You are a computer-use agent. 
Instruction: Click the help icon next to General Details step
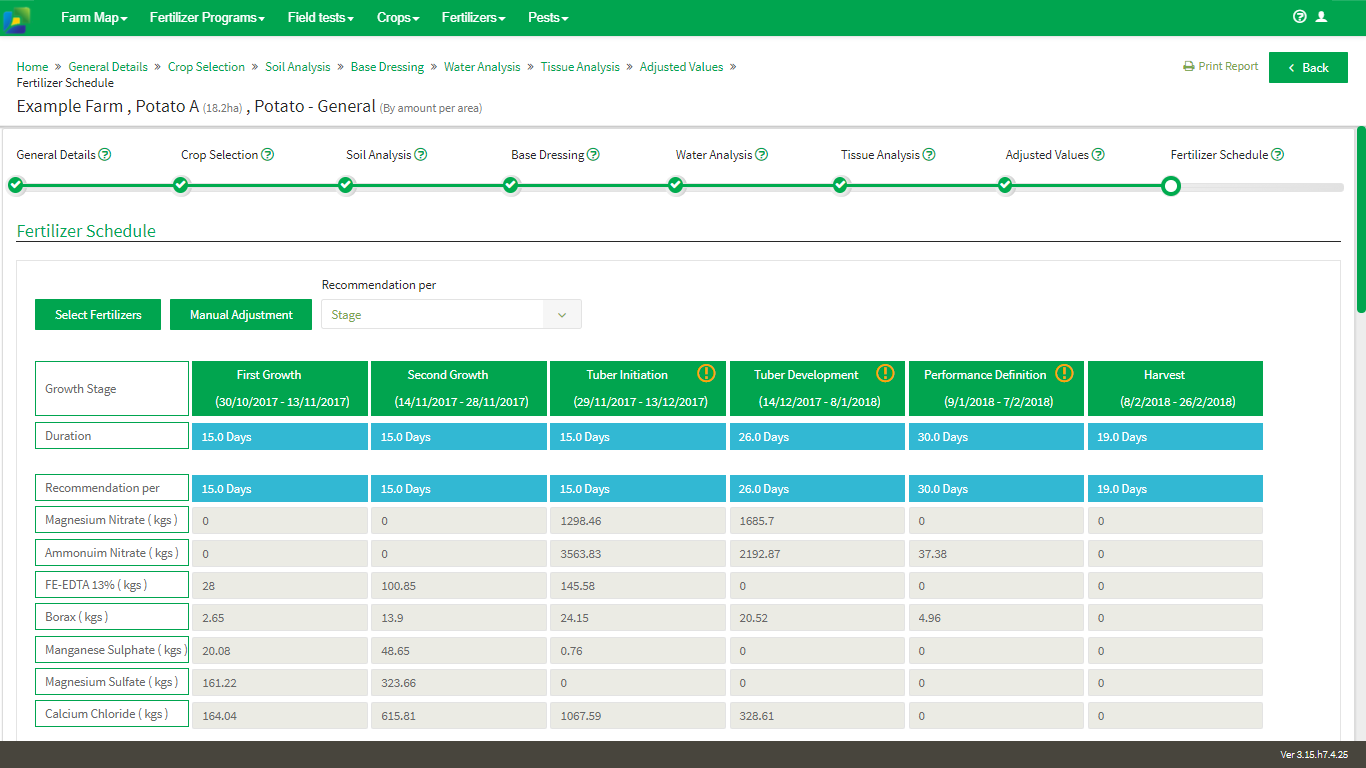coord(105,155)
